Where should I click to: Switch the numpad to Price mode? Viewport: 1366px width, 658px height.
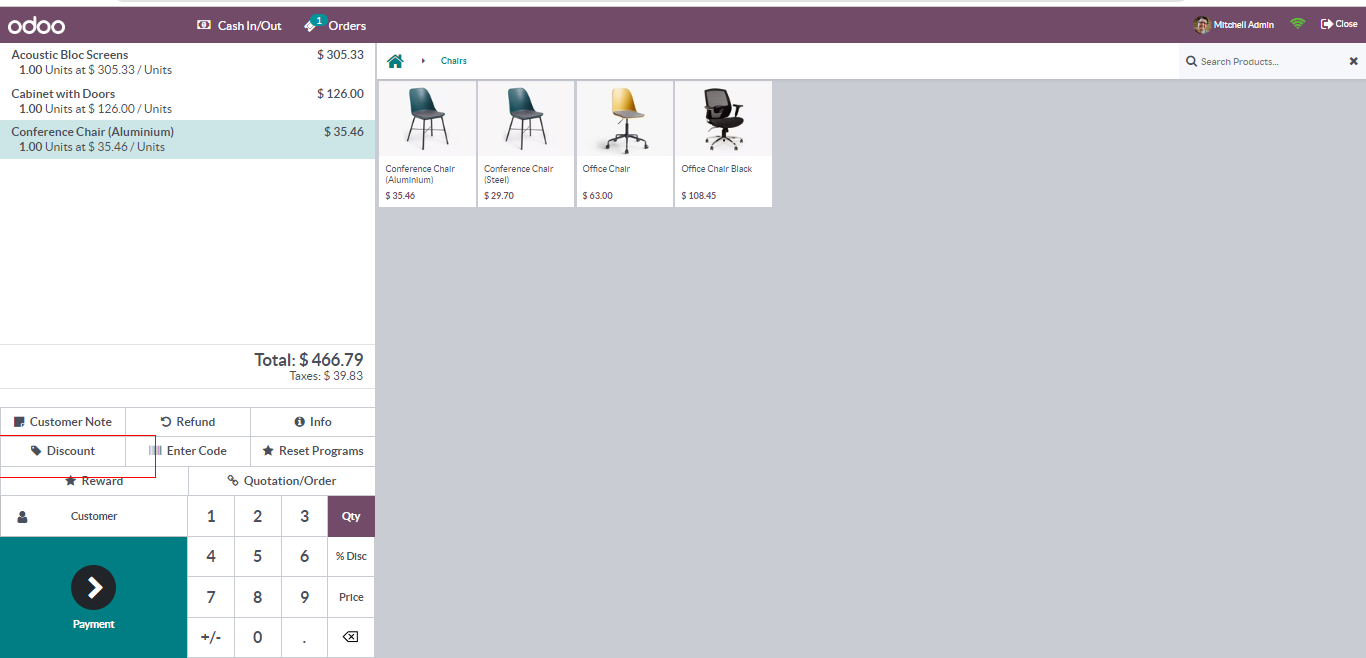351,597
